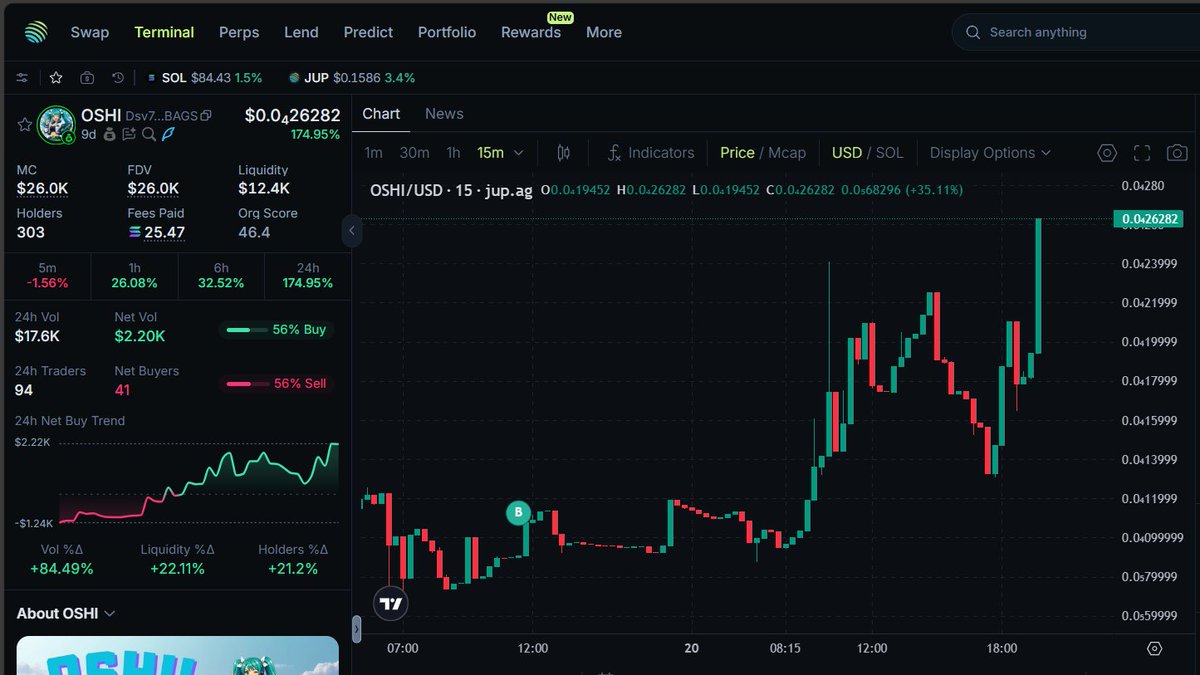Open the Portfolio page
1200x675 pixels.
coord(447,32)
